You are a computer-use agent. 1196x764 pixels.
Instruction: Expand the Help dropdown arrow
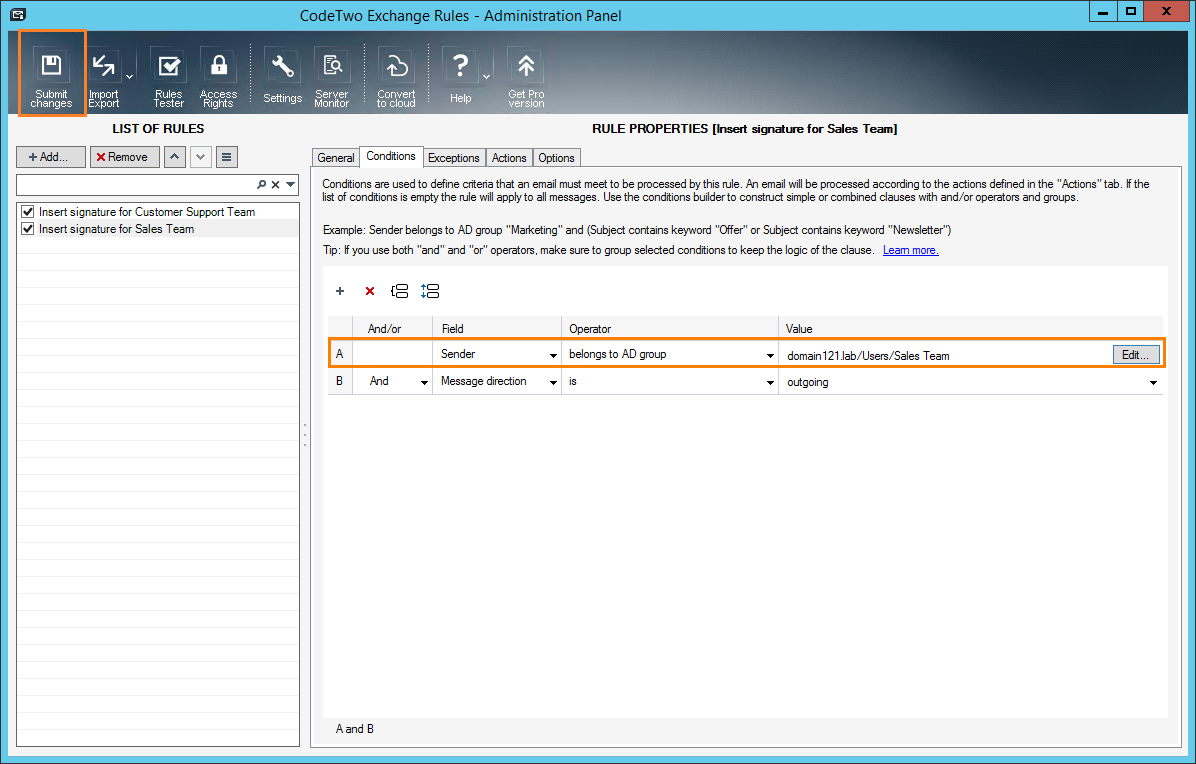(x=487, y=77)
